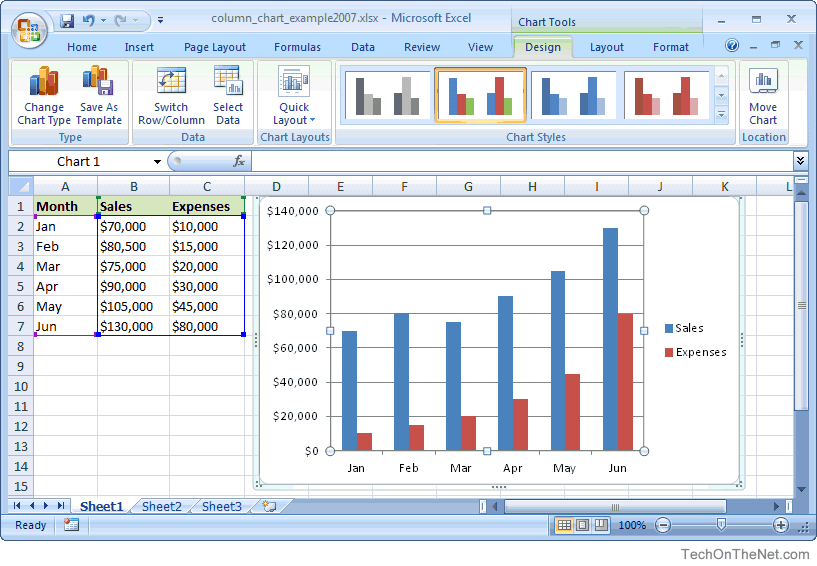
Task: Click the insert function fx icon
Action: 239,161
